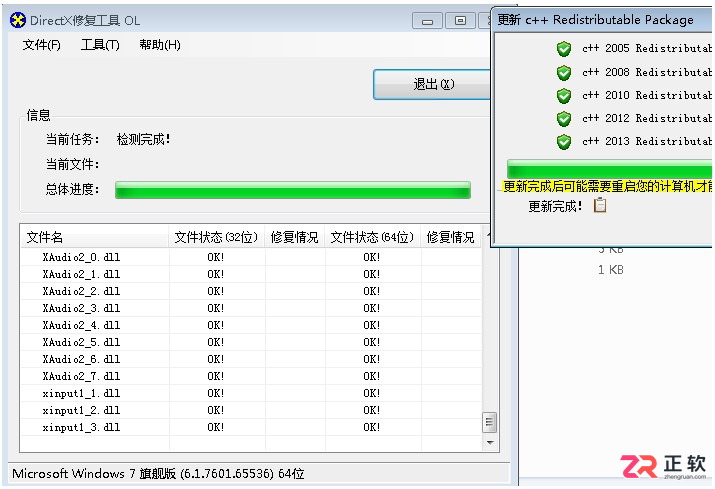Click the green shield beside c++ 2013 Redistributable
This screenshot has width=715, height=489.
click(564, 141)
